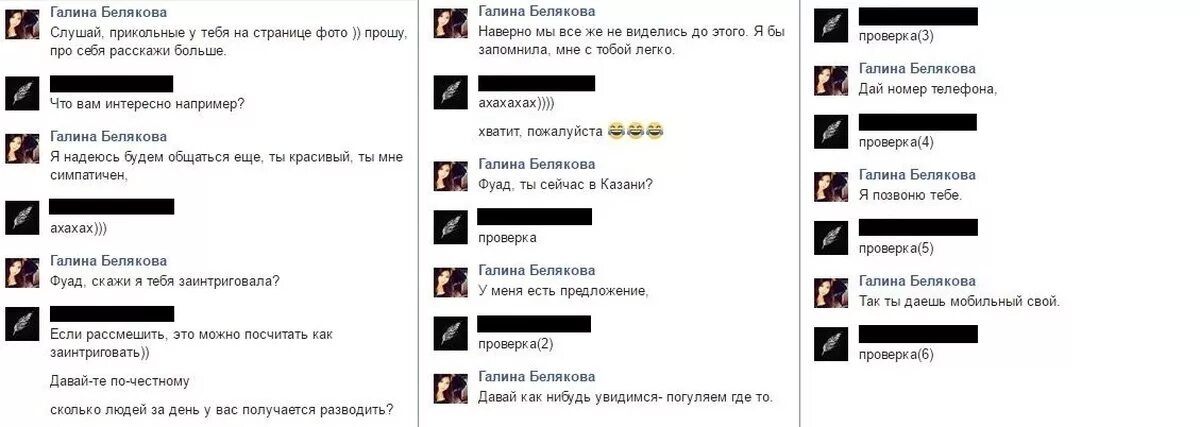Image resolution: width=1200 pixels, height=427 pixels.
Task: Click feather avatar next to 'Что вам интересно например?'
Action: pyautogui.click(x=23, y=92)
